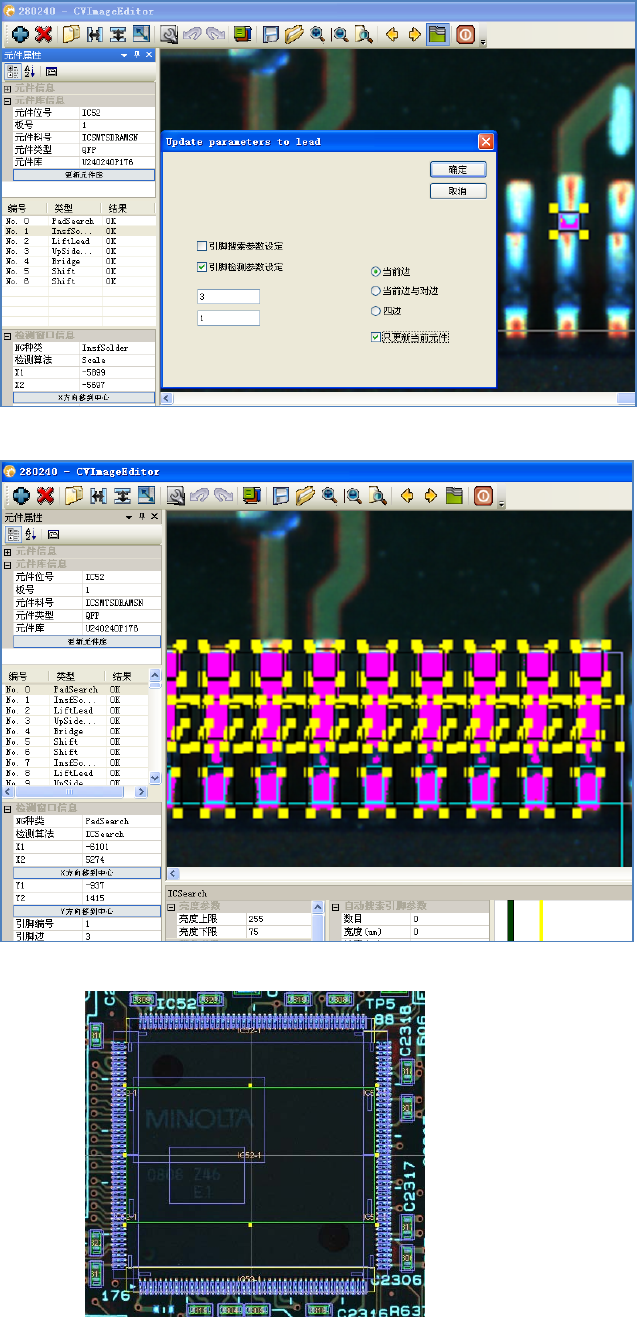The height and width of the screenshot is (1317, 637).
Task: Click the red power icon, upper editor toolbar
Action: click(x=465, y=34)
